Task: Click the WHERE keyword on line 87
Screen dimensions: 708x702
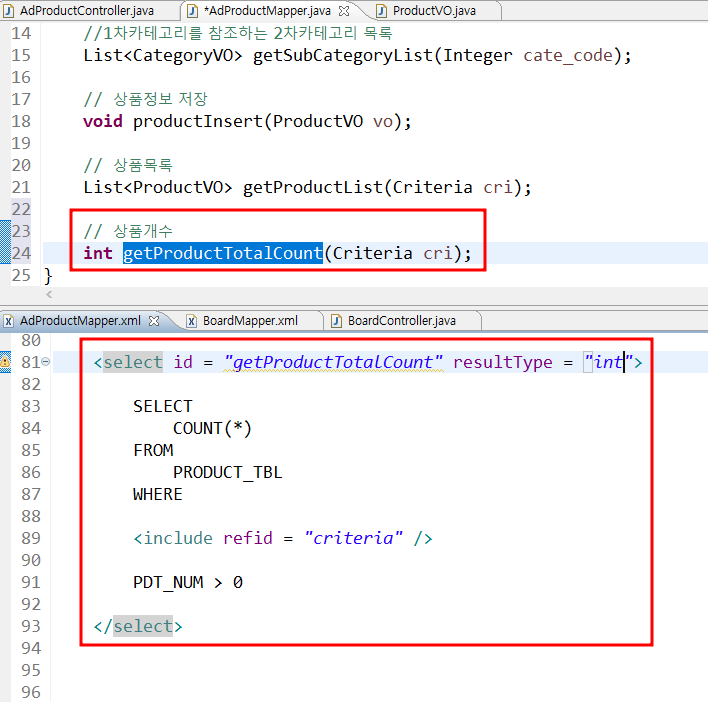Action: tap(158, 494)
